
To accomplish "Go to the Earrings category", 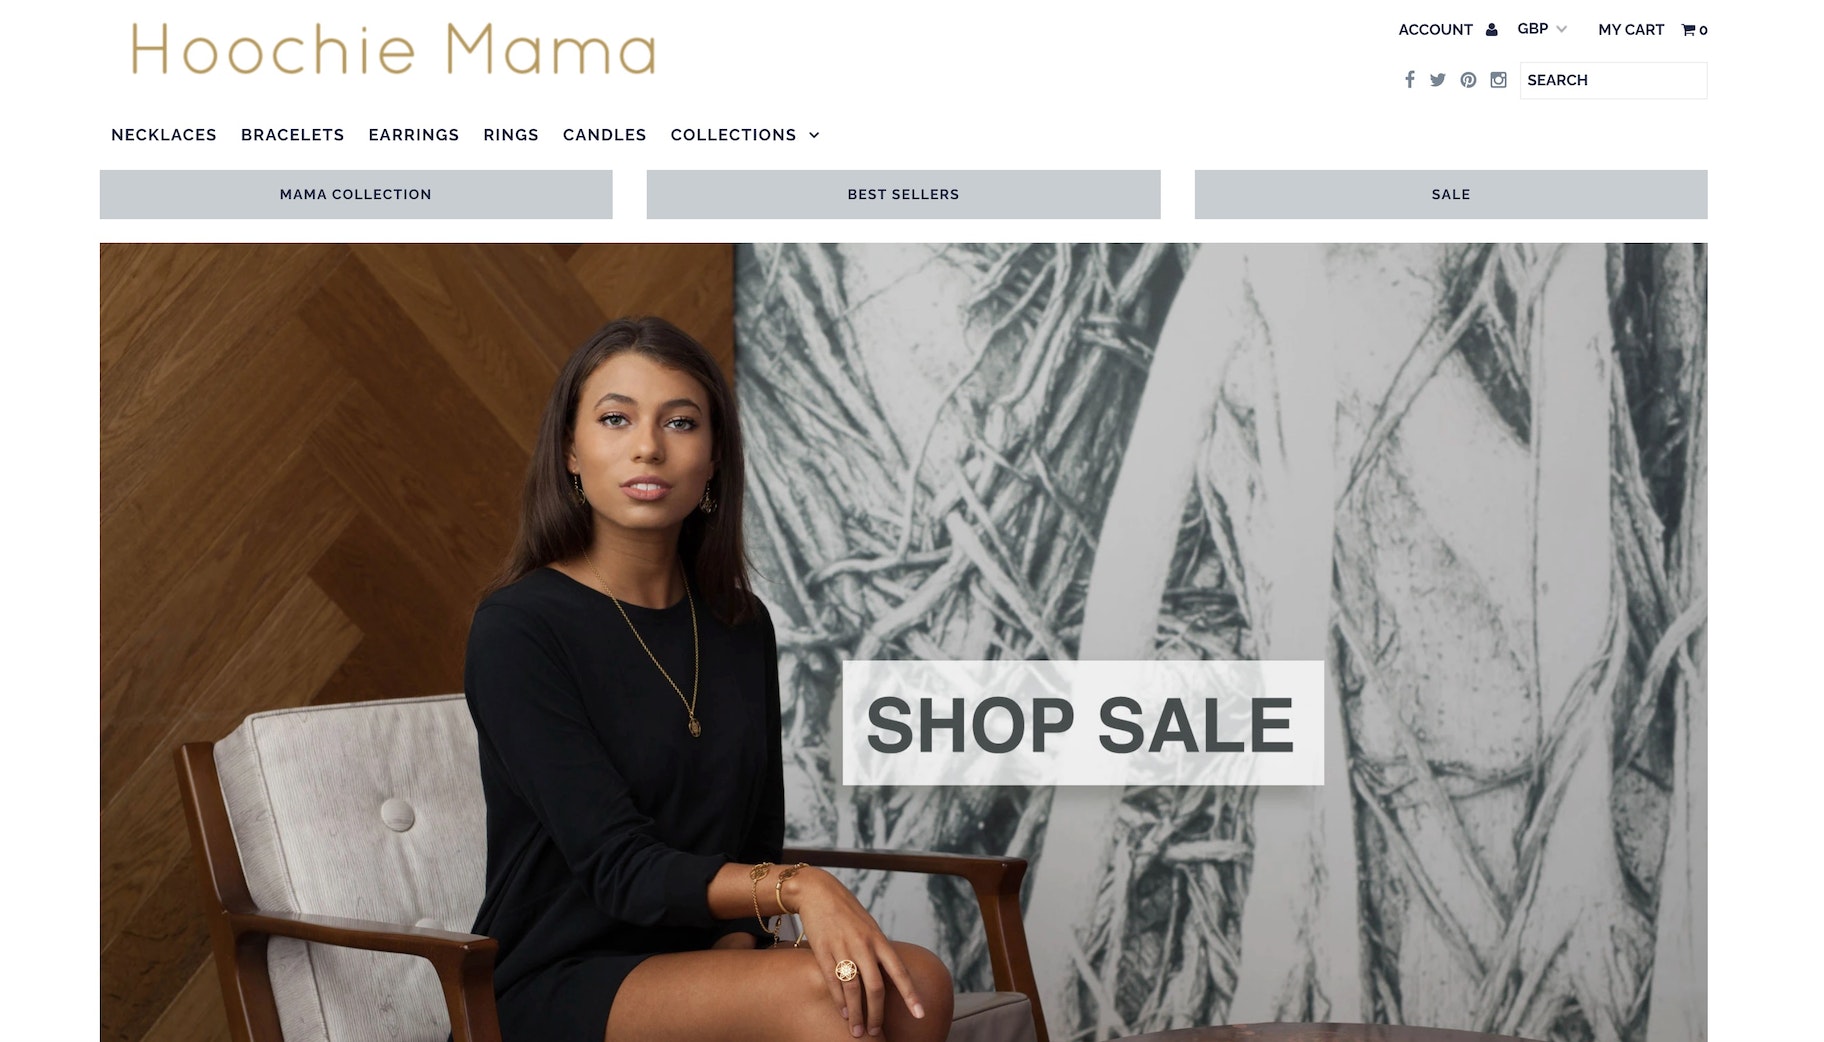I will pyautogui.click(x=413, y=135).
